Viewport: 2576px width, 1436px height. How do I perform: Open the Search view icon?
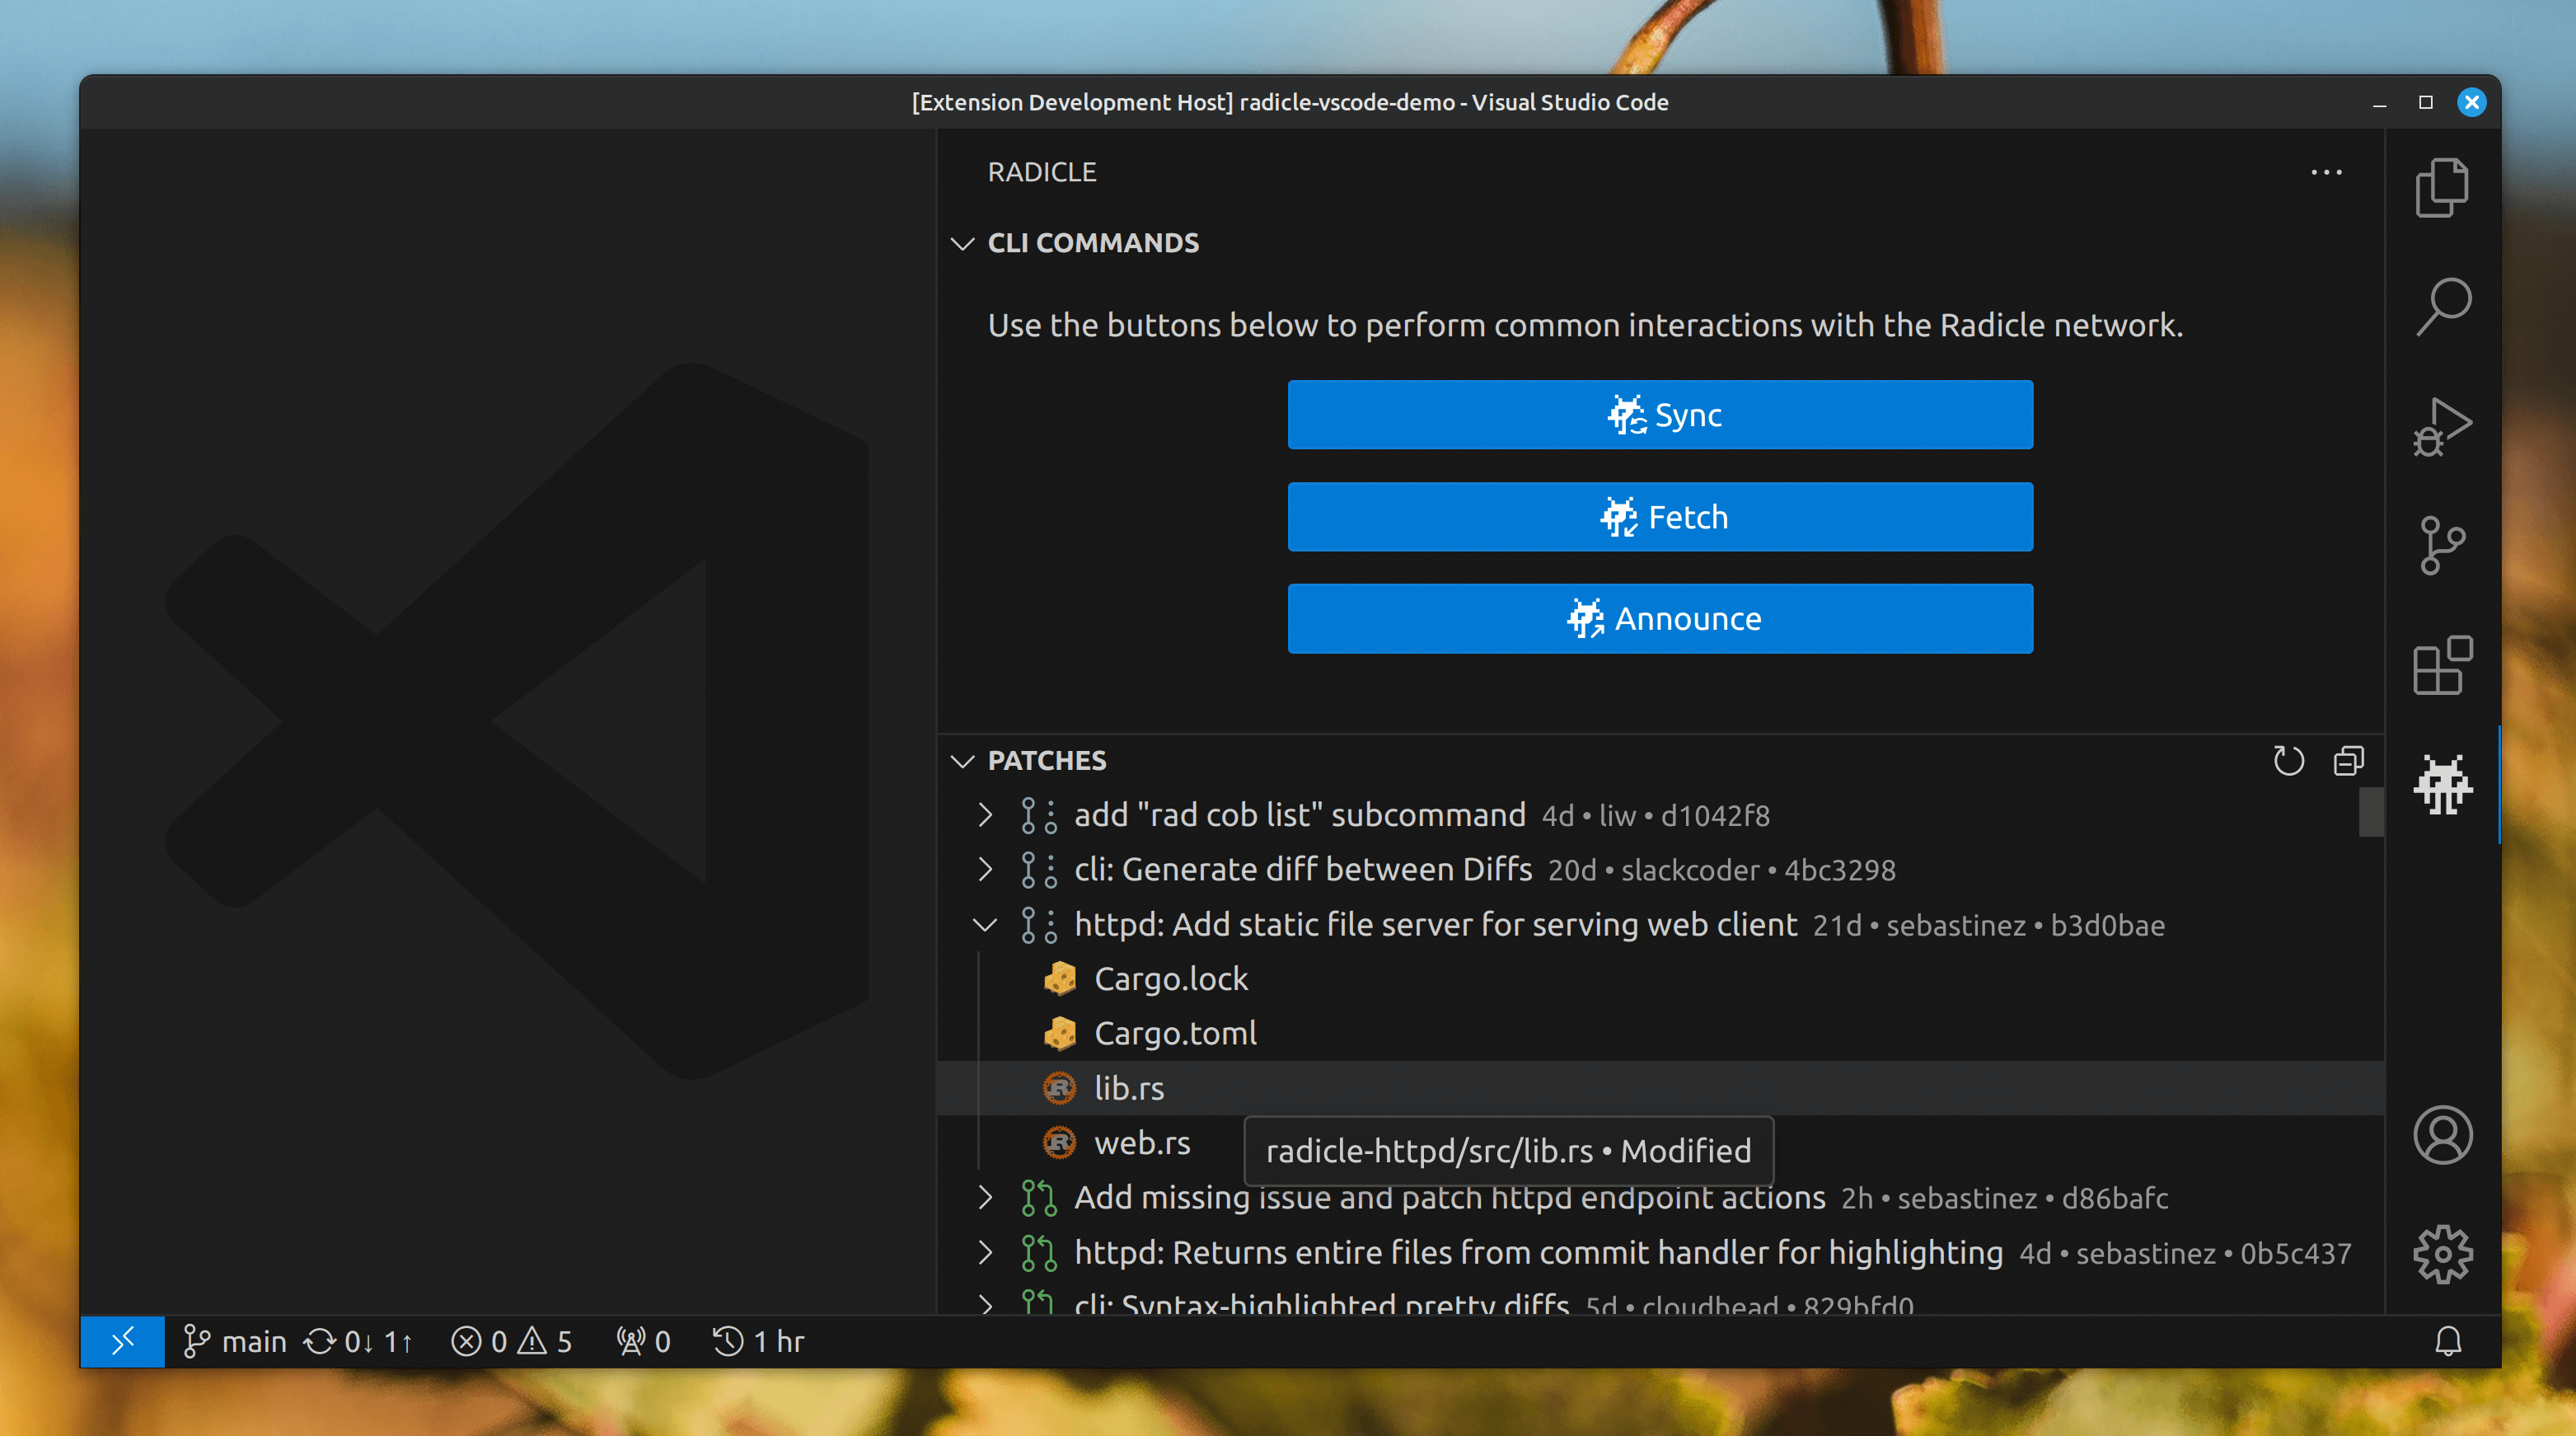(2441, 307)
